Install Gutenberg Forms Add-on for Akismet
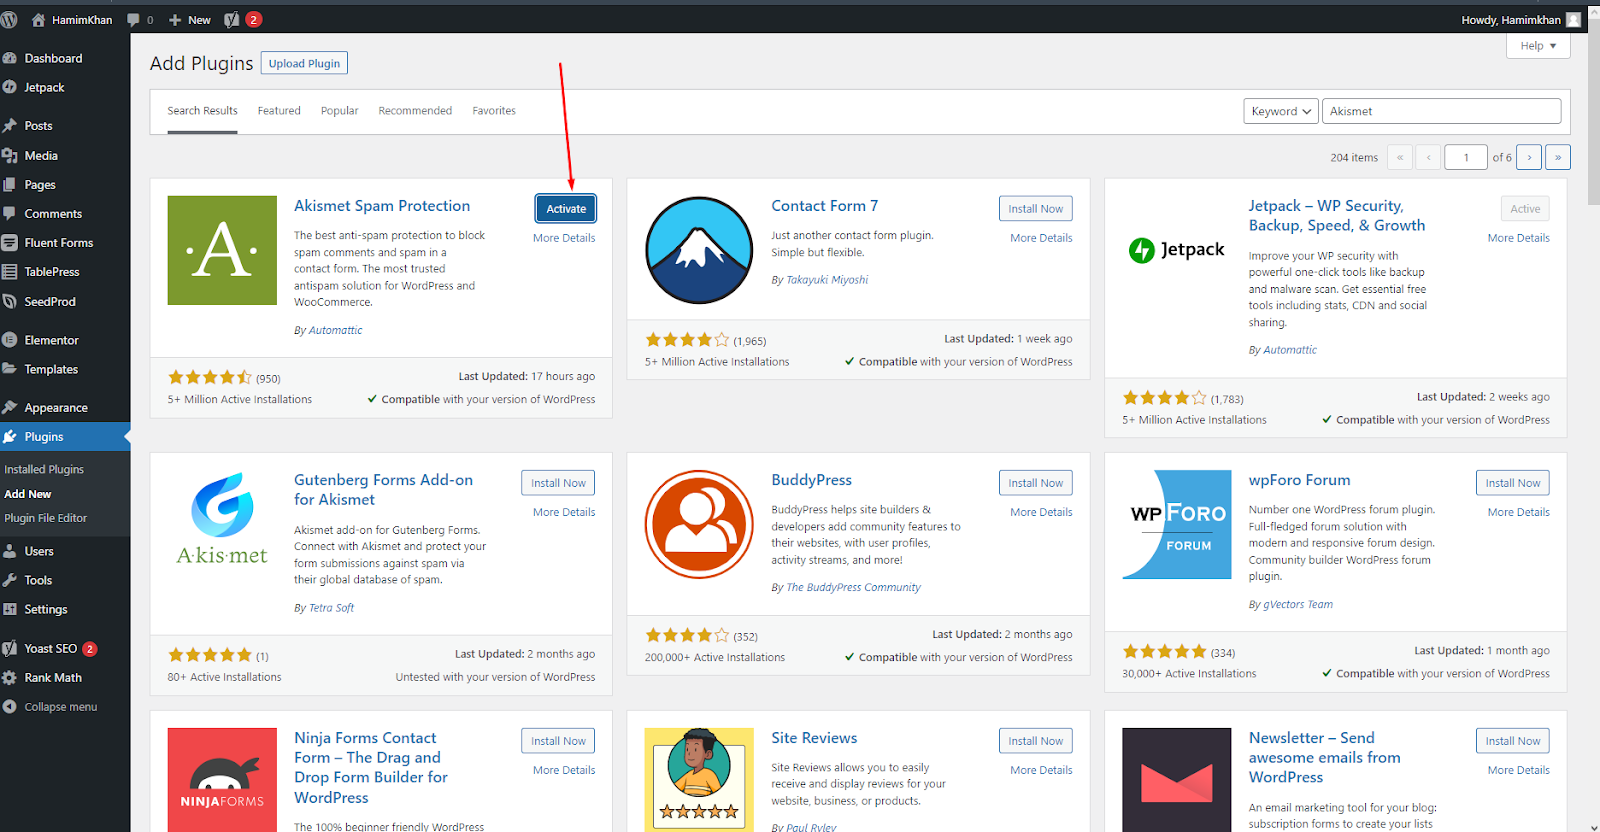1600x832 pixels. pyautogui.click(x=558, y=483)
